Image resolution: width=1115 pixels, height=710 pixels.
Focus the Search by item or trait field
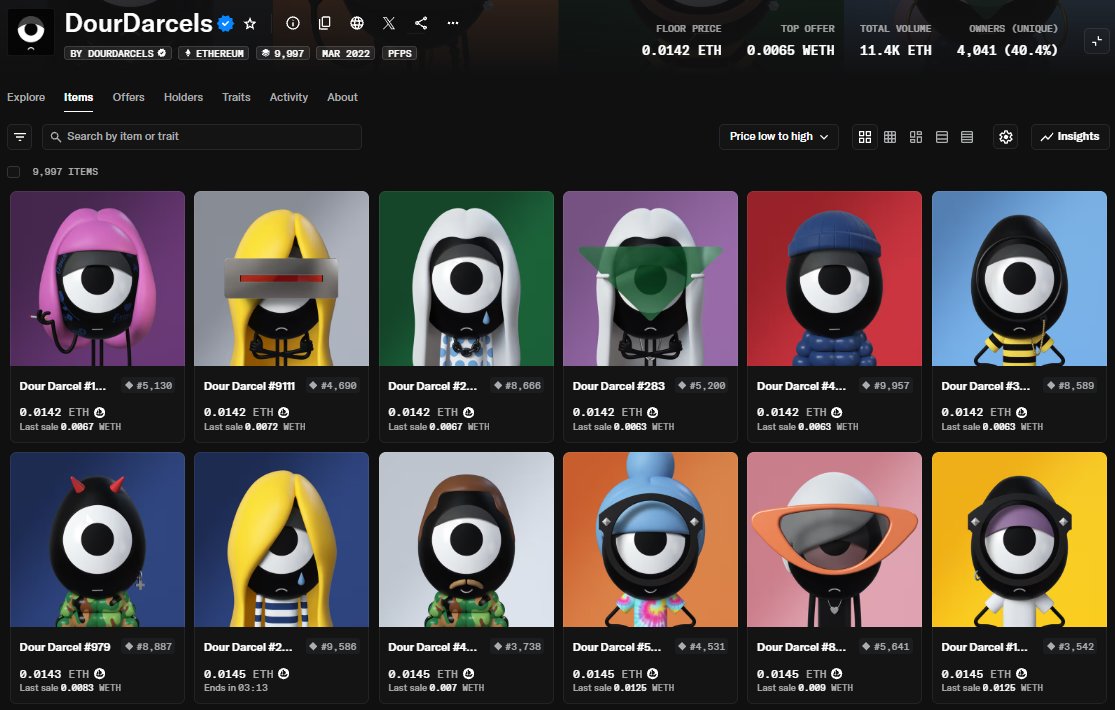coord(202,137)
